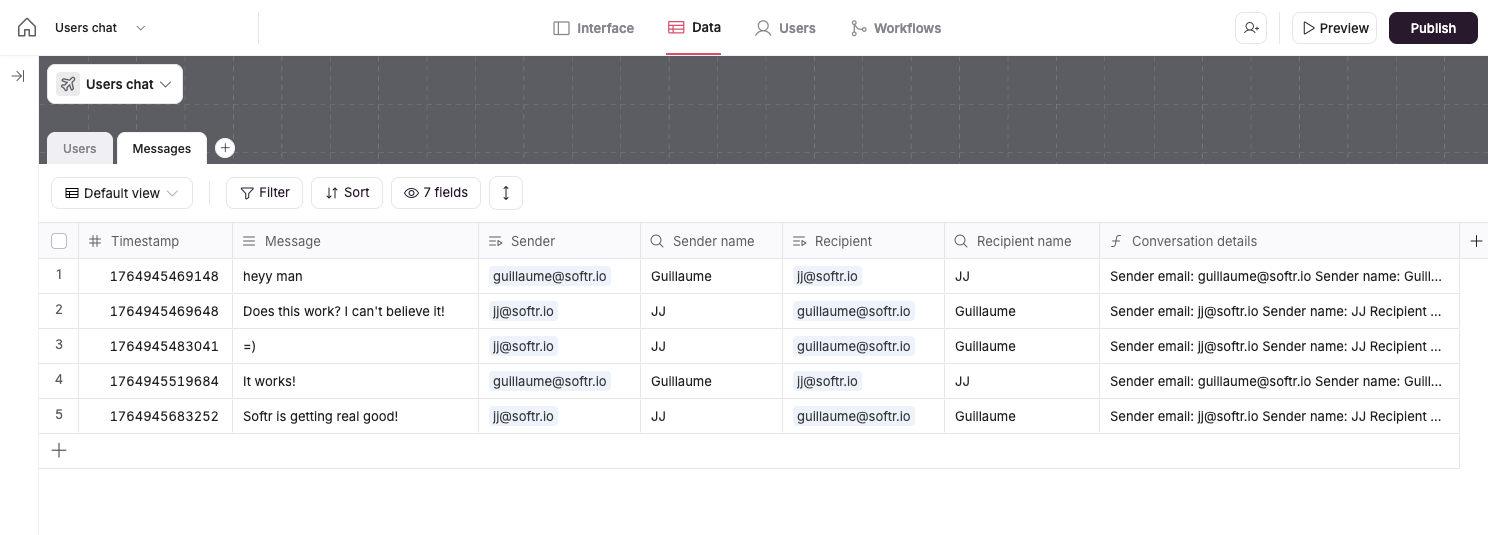
Task: Click the add collaborator icon
Action: (1251, 28)
